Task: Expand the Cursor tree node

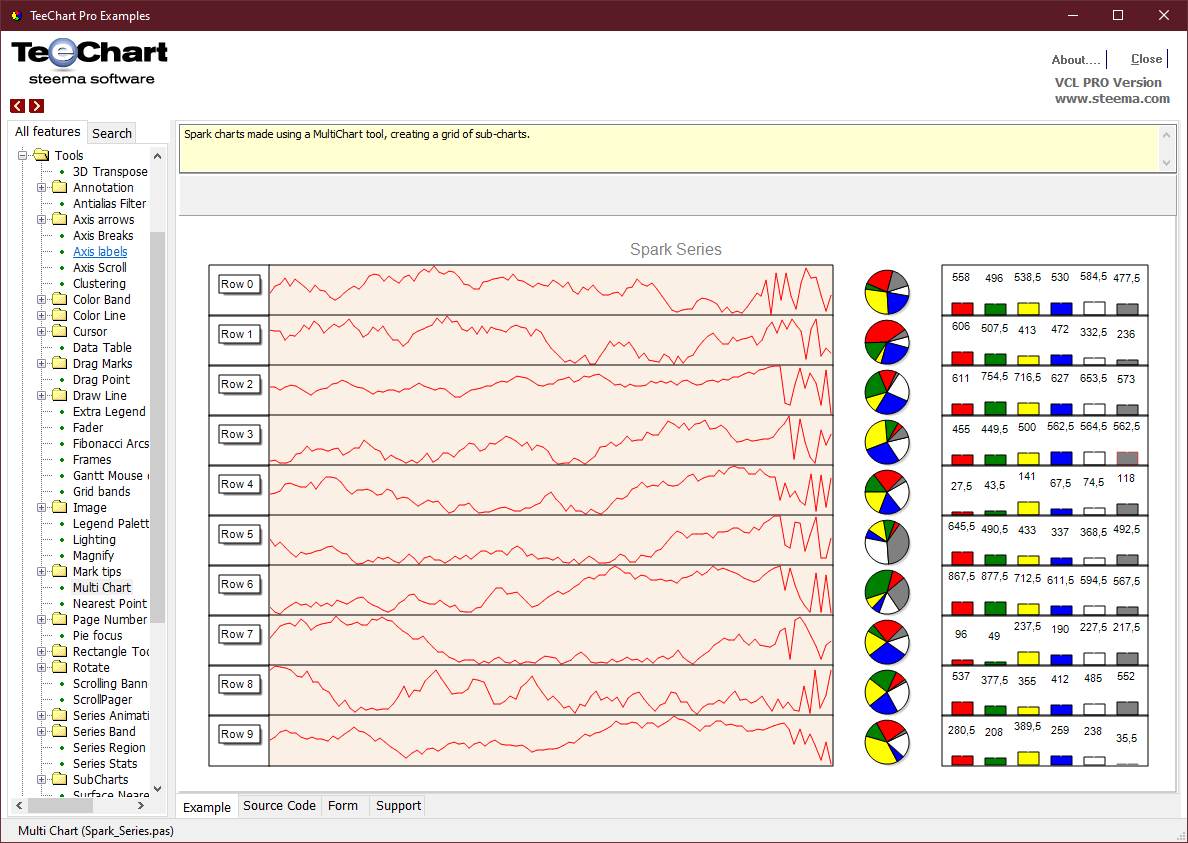Action: [42, 332]
